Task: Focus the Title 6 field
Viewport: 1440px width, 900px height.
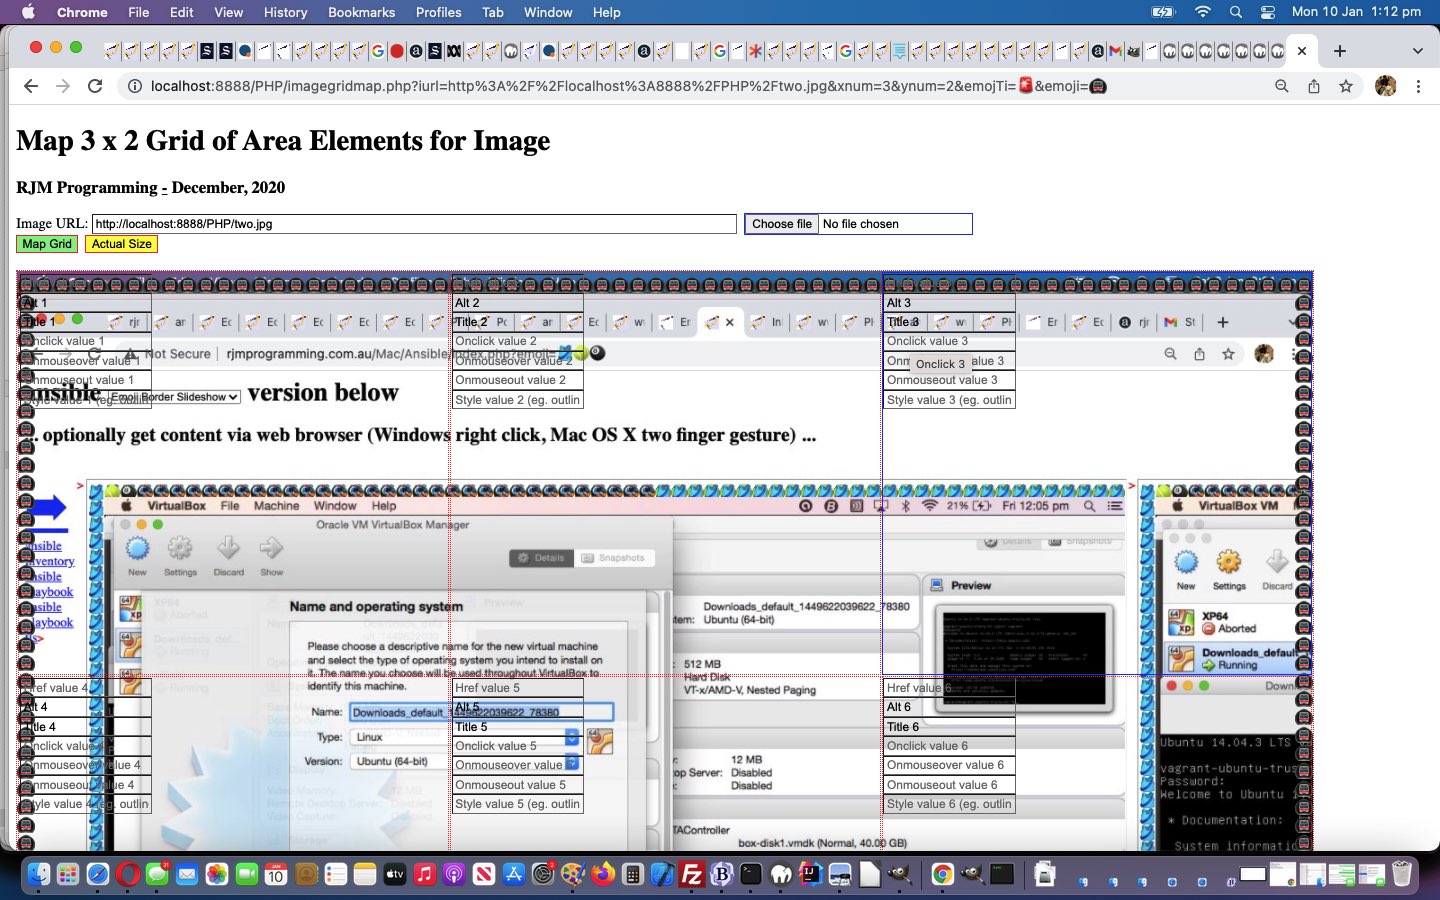Action: 950,727
